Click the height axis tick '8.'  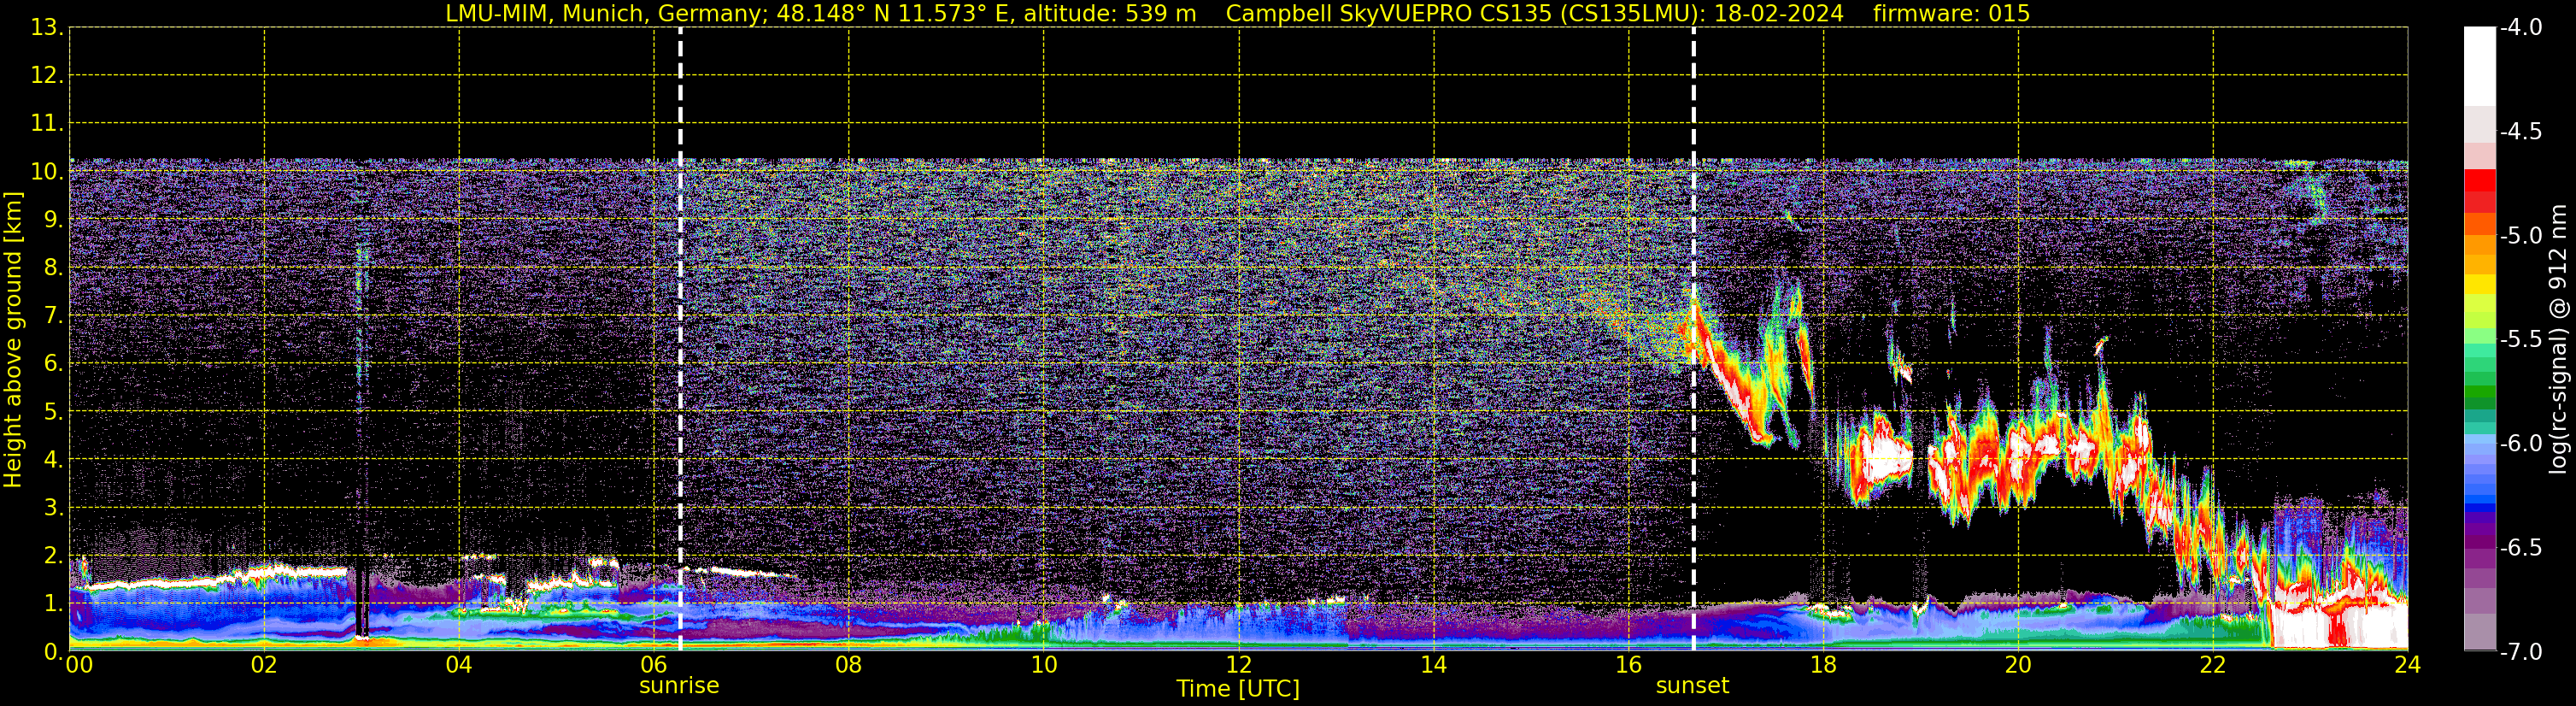pos(52,268)
